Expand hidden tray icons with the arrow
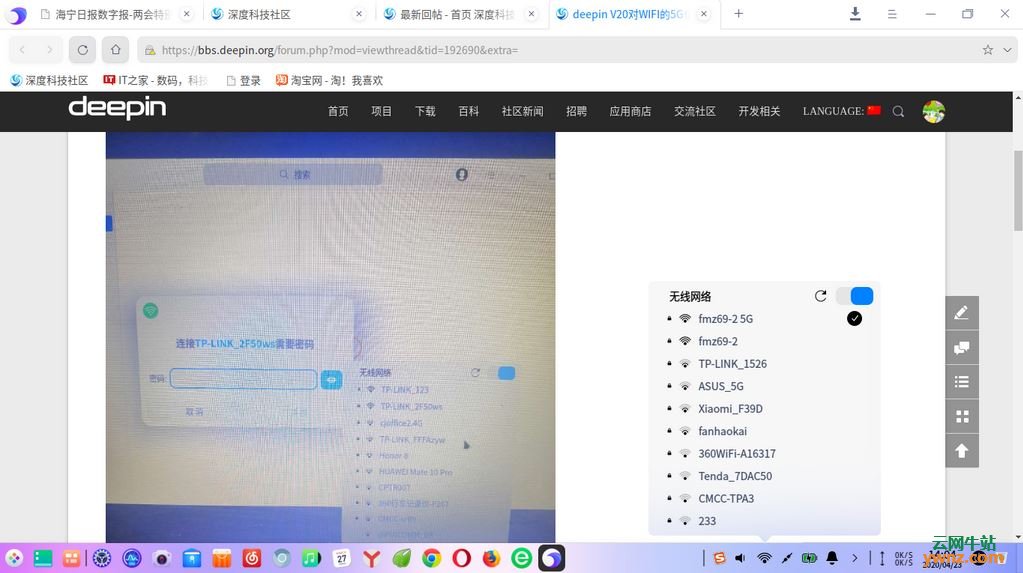 tap(855, 558)
